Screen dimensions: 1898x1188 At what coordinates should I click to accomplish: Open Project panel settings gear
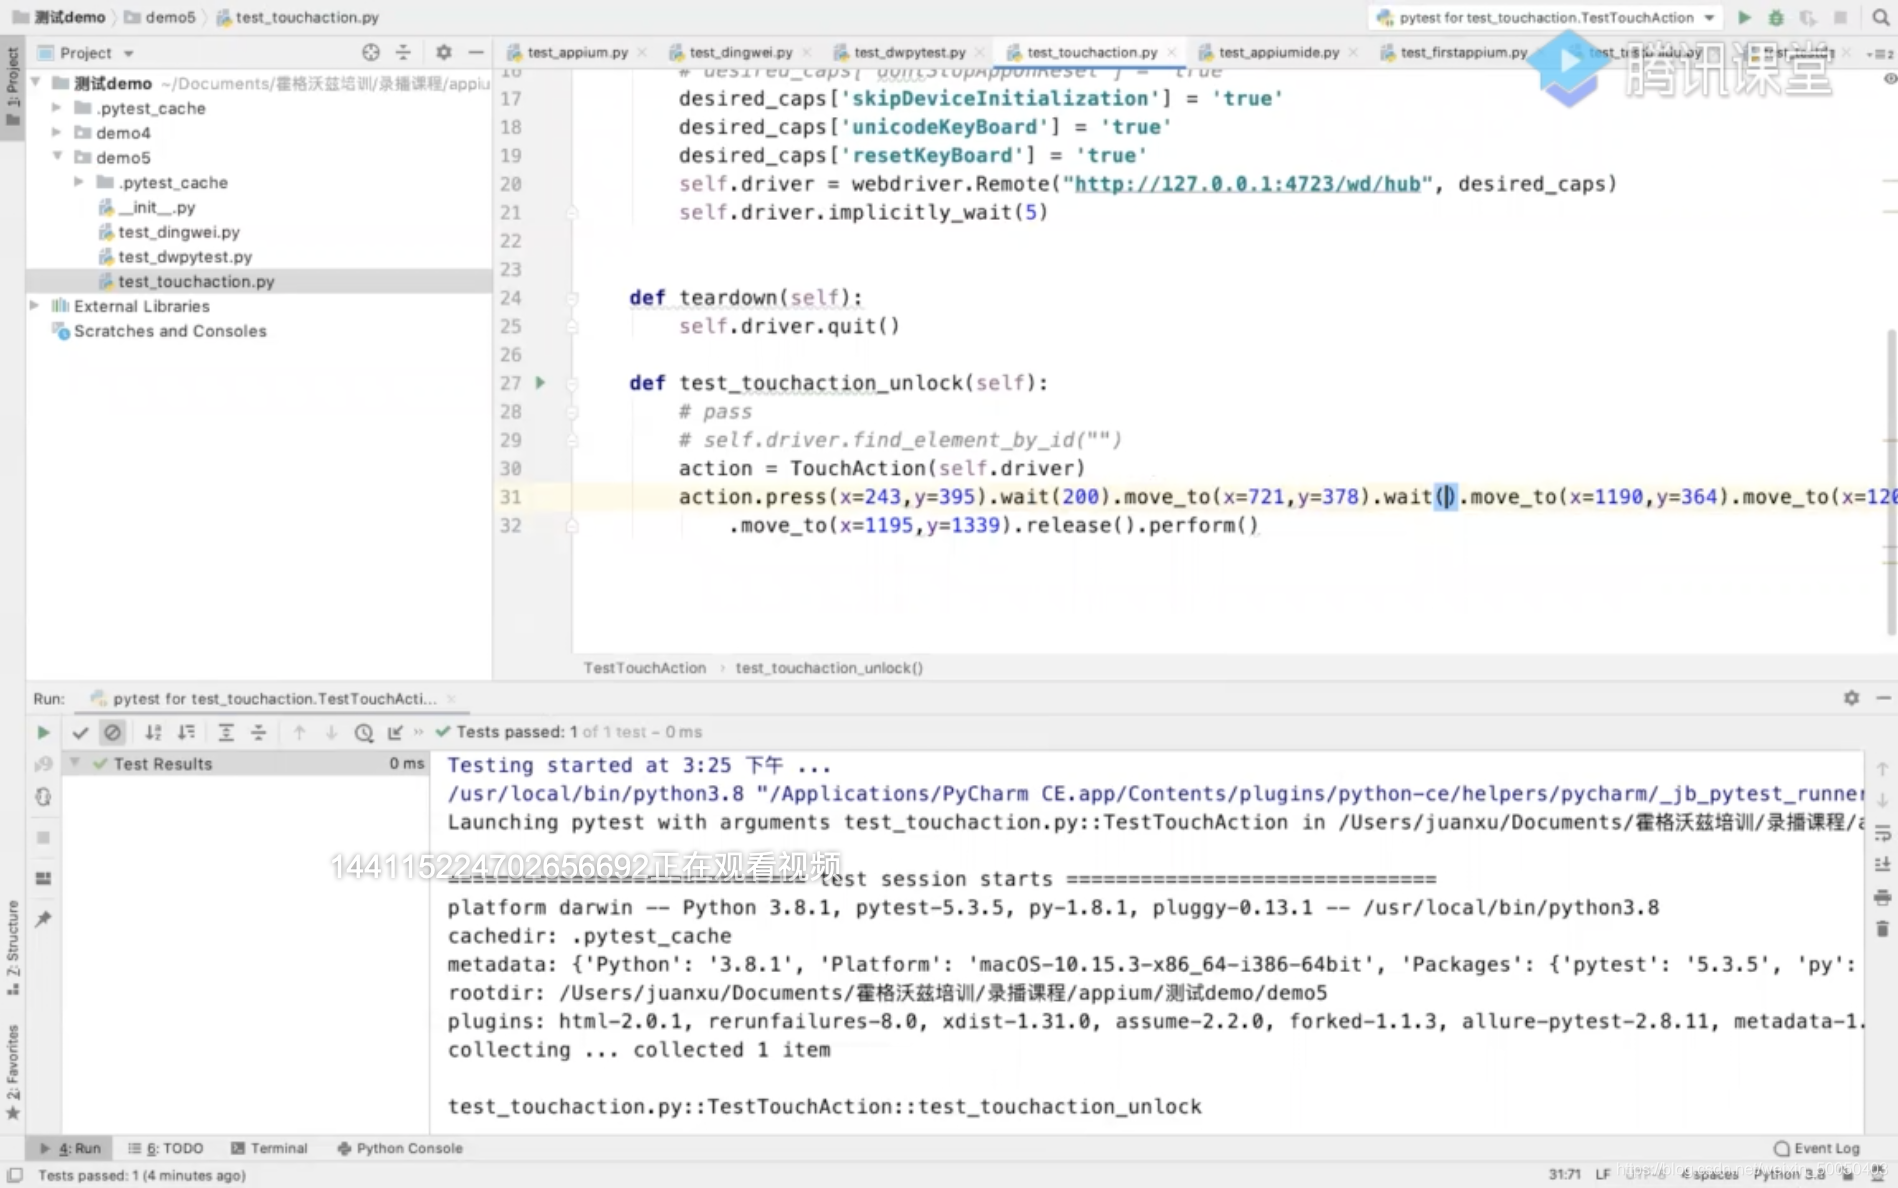pyautogui.click(x=444, y=52)
